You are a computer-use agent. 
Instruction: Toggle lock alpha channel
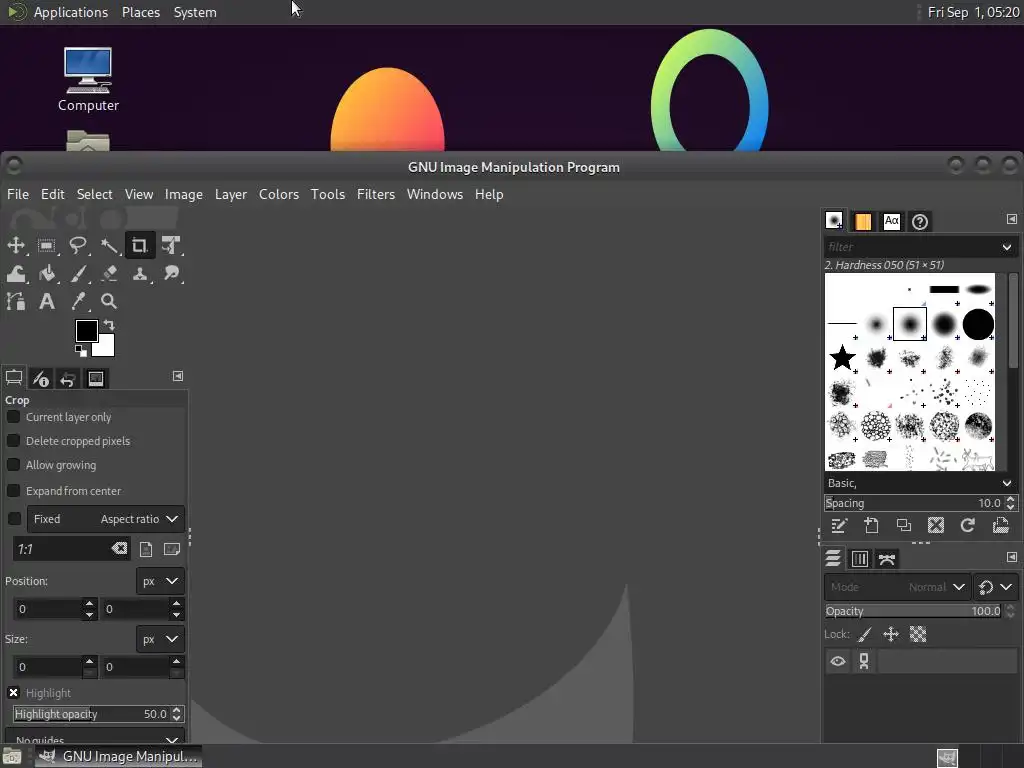[x=918, y=634]
